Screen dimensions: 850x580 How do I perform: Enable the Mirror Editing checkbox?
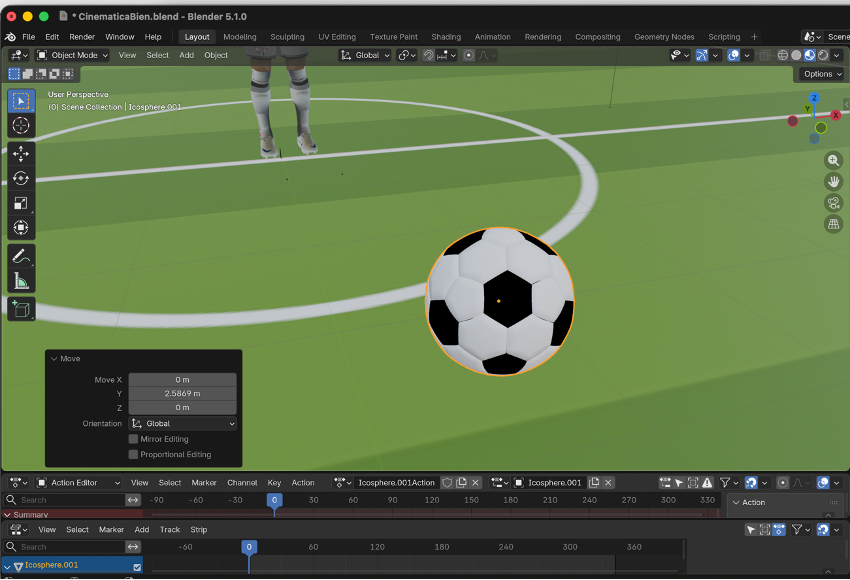[133, 439]
